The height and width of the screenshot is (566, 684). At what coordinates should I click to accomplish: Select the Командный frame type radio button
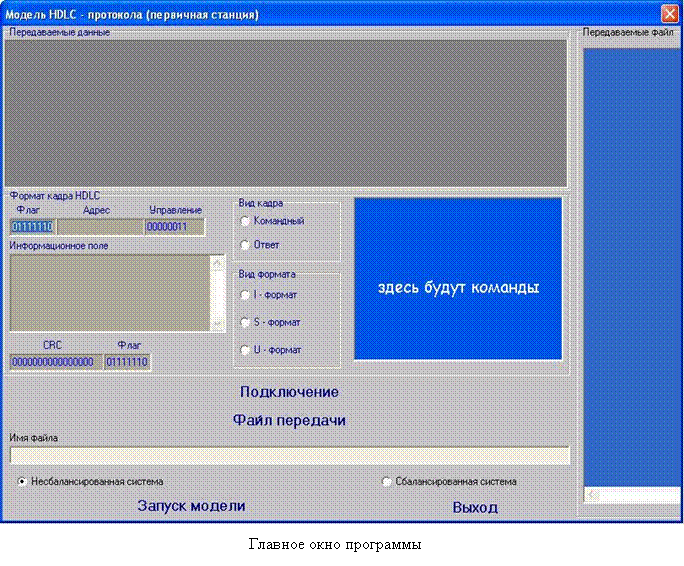click(245, 221)
